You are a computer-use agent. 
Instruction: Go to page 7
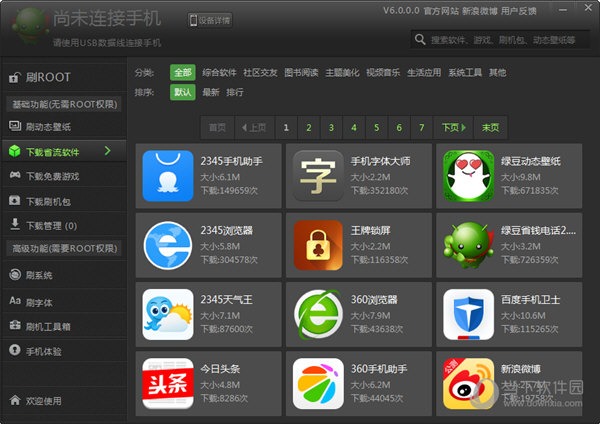pyautogui.click(x=422, y=127)
